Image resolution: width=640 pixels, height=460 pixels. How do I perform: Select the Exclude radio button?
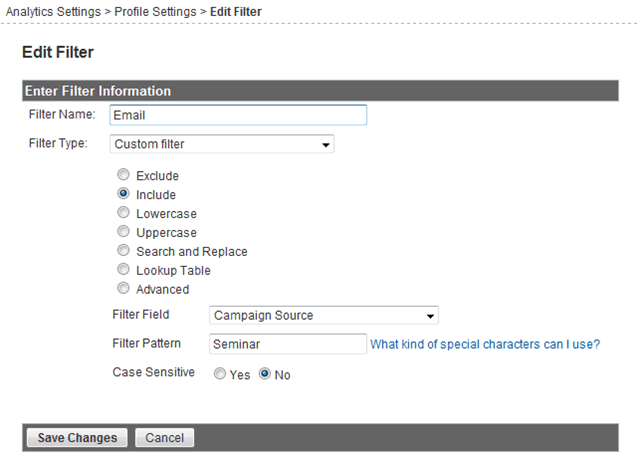pyautogui.click(x=123, y=175)
